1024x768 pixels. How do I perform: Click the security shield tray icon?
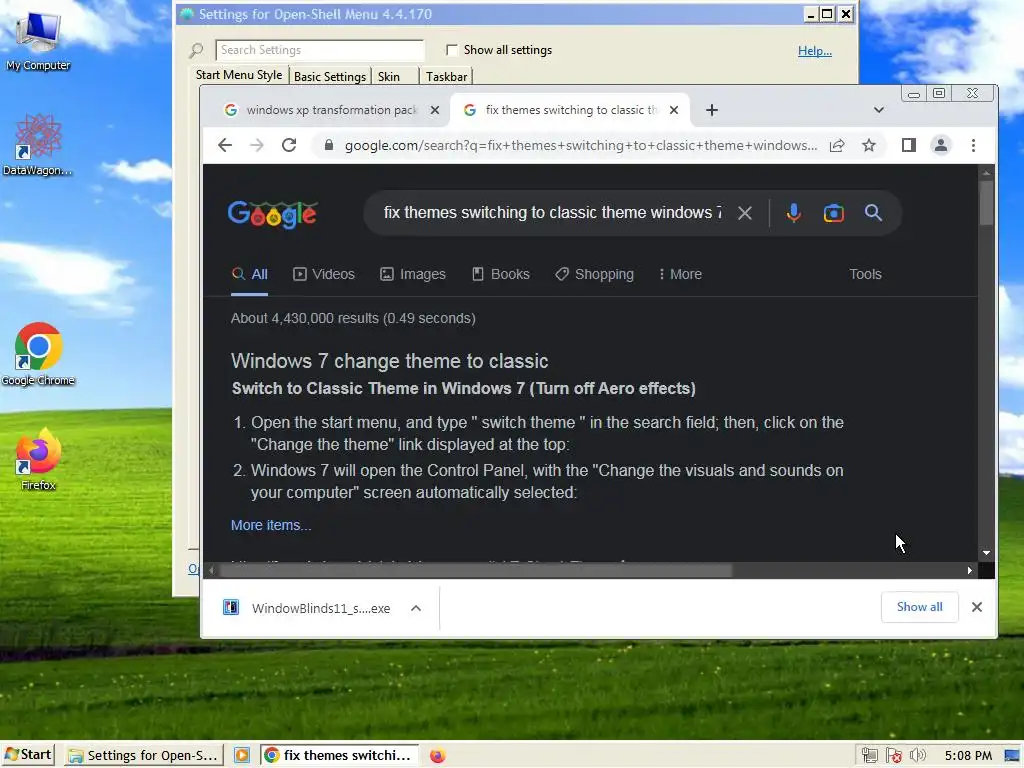[x=893, y=756]
